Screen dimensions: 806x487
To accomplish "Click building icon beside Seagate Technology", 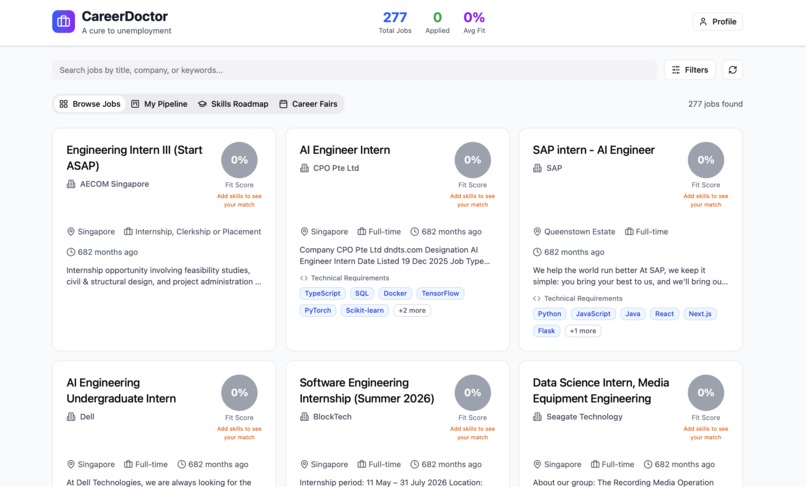I will click(x=537, y=417).
